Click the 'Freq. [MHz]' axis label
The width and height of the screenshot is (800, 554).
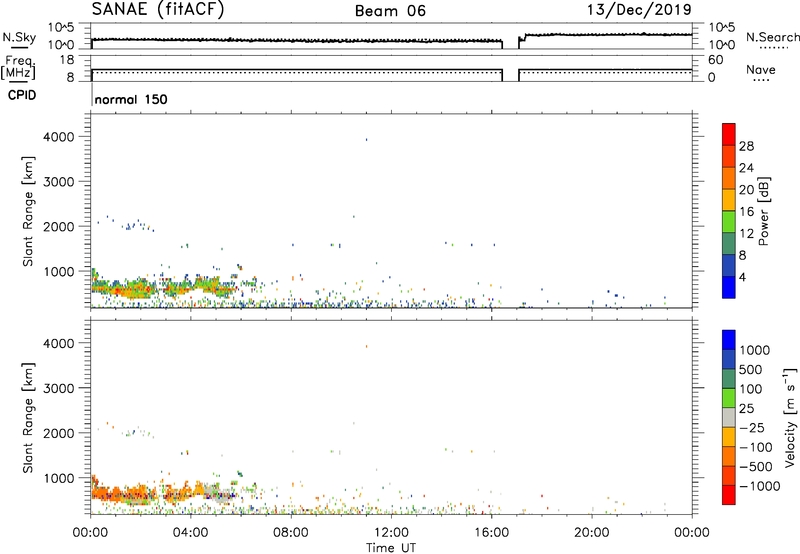click(18, 67)
